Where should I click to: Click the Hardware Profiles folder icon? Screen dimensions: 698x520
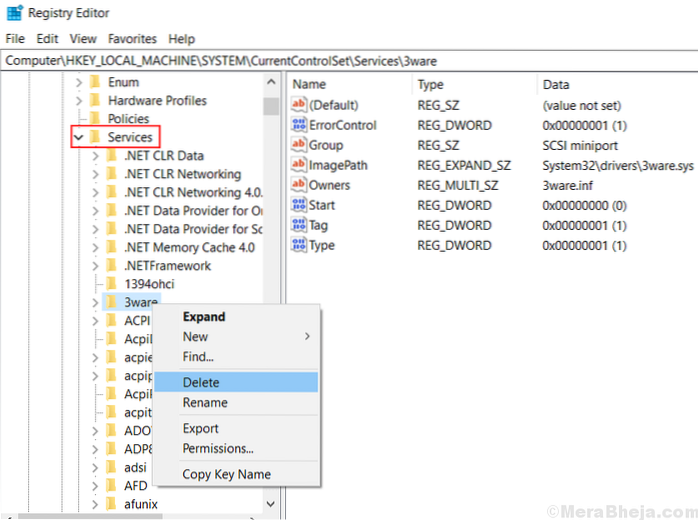click(94, 101)
